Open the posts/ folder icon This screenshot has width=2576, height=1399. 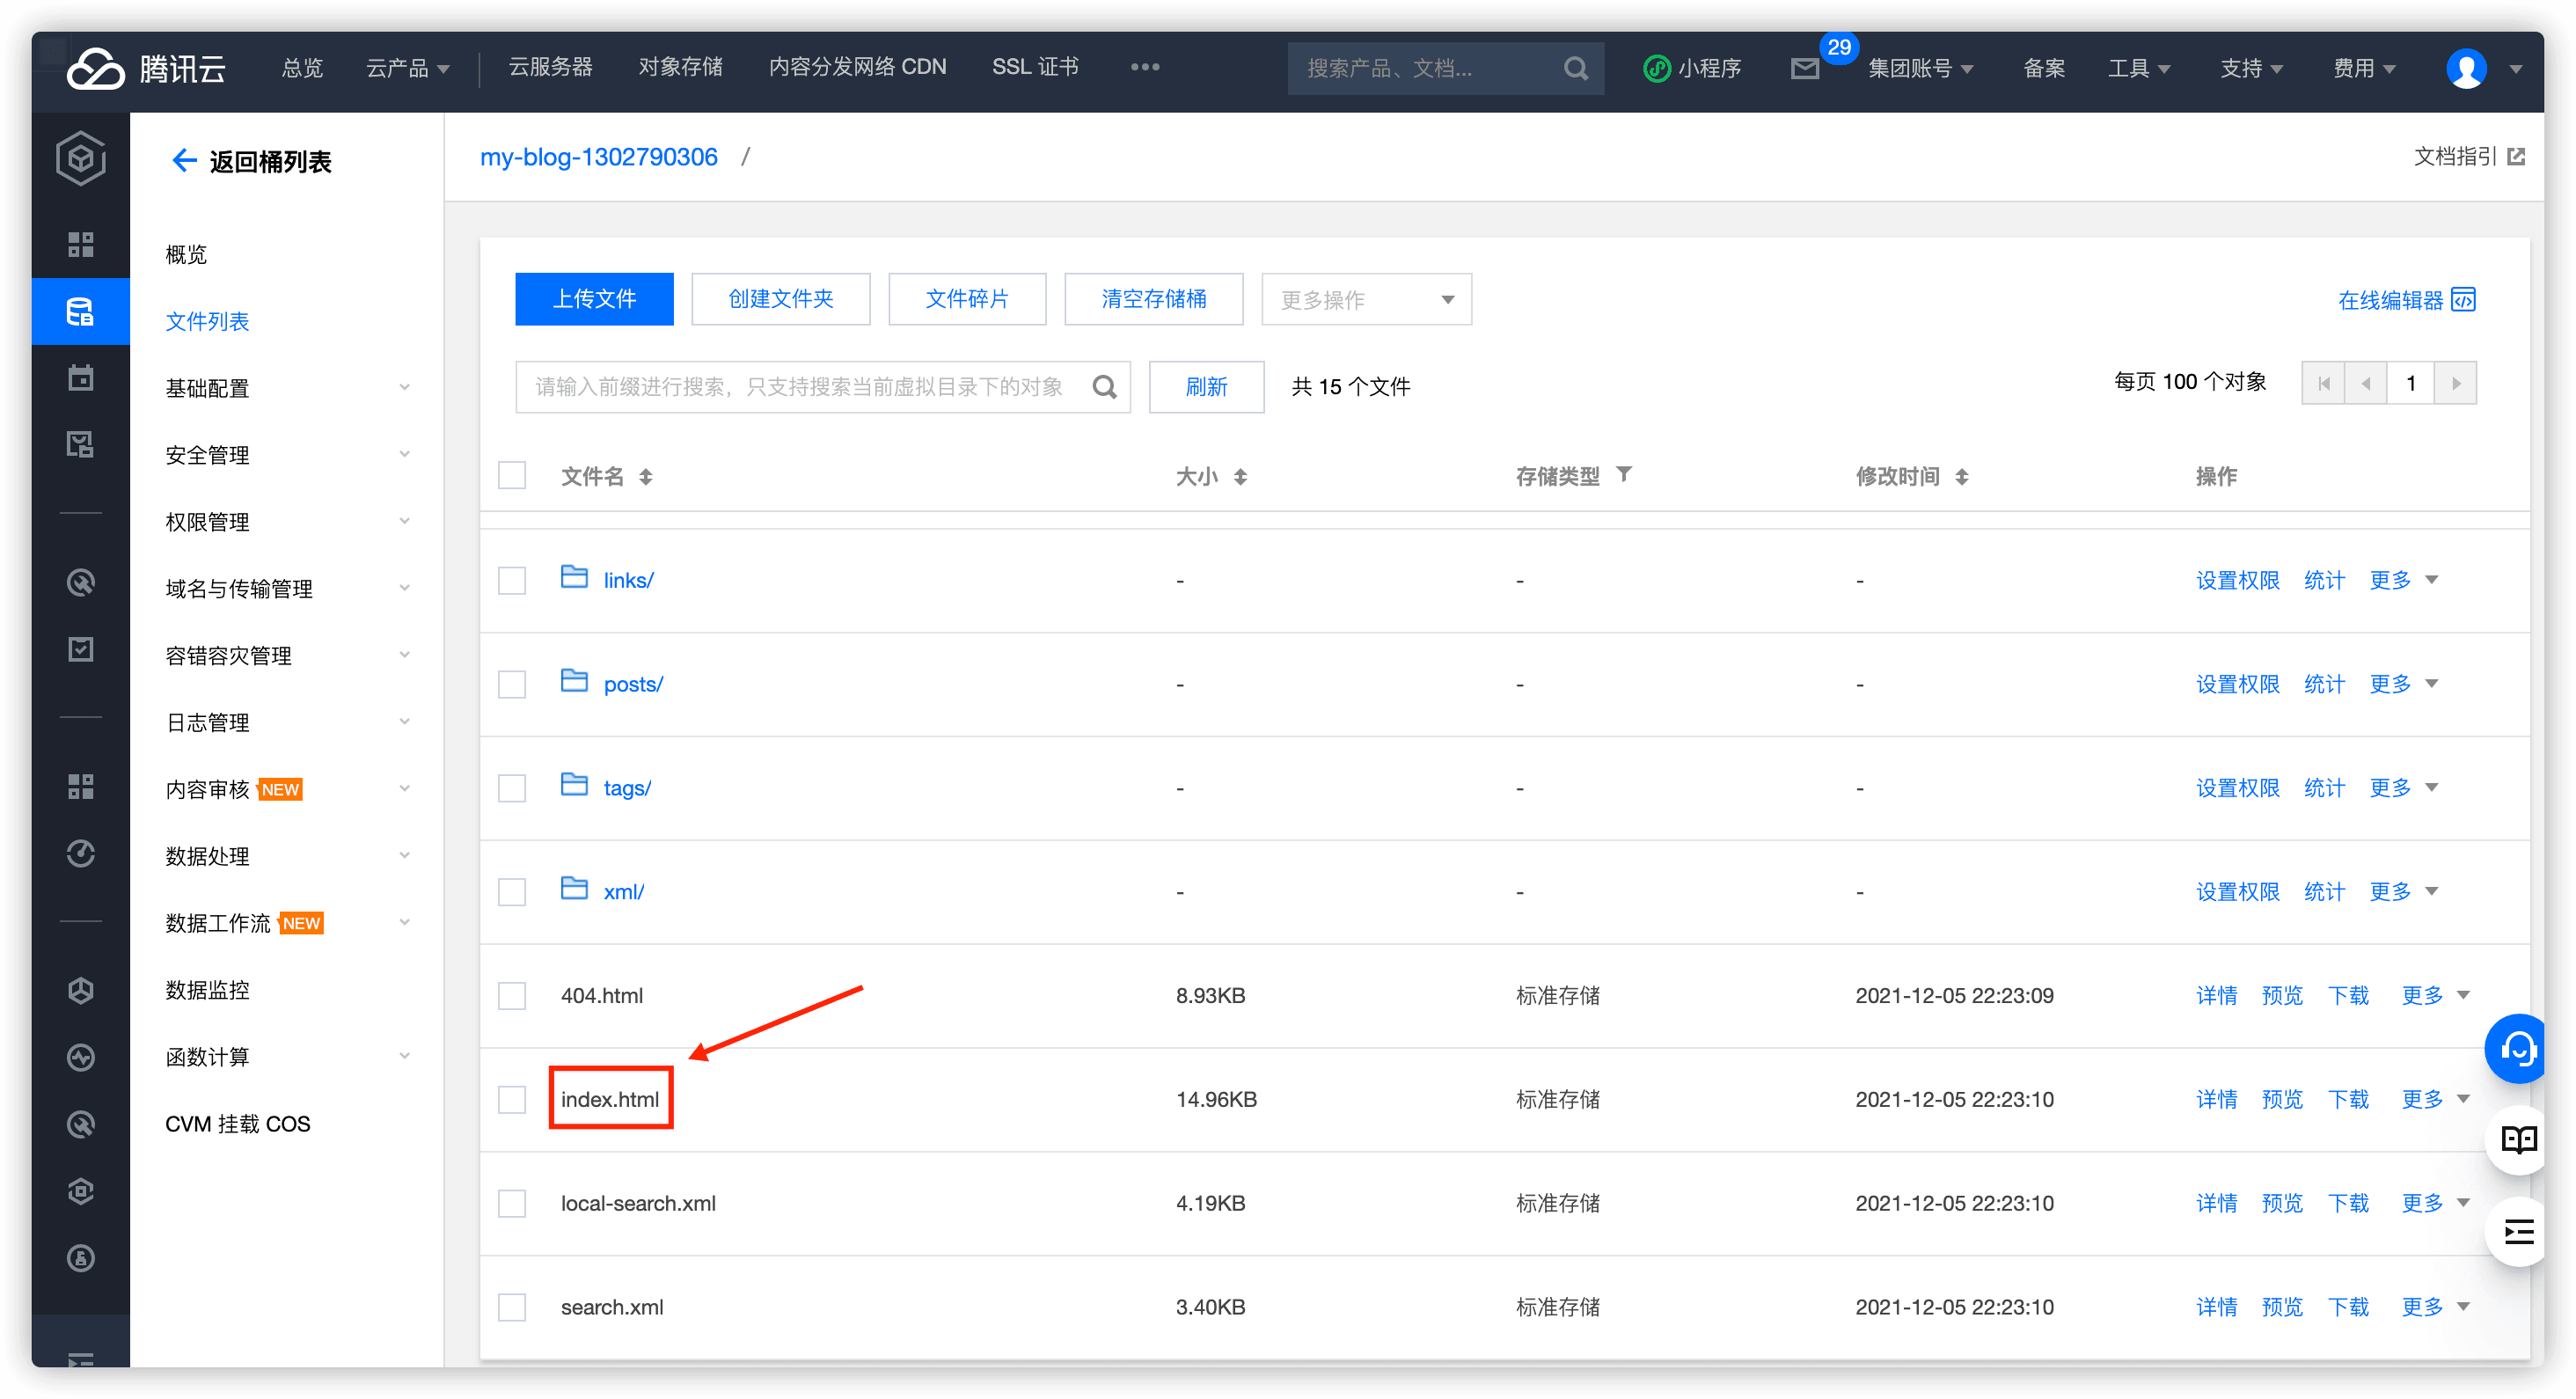(x=574, y=681)
